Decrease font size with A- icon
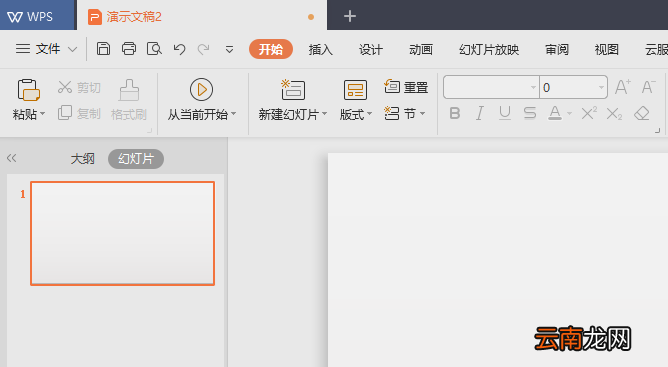 pos(648,87)
